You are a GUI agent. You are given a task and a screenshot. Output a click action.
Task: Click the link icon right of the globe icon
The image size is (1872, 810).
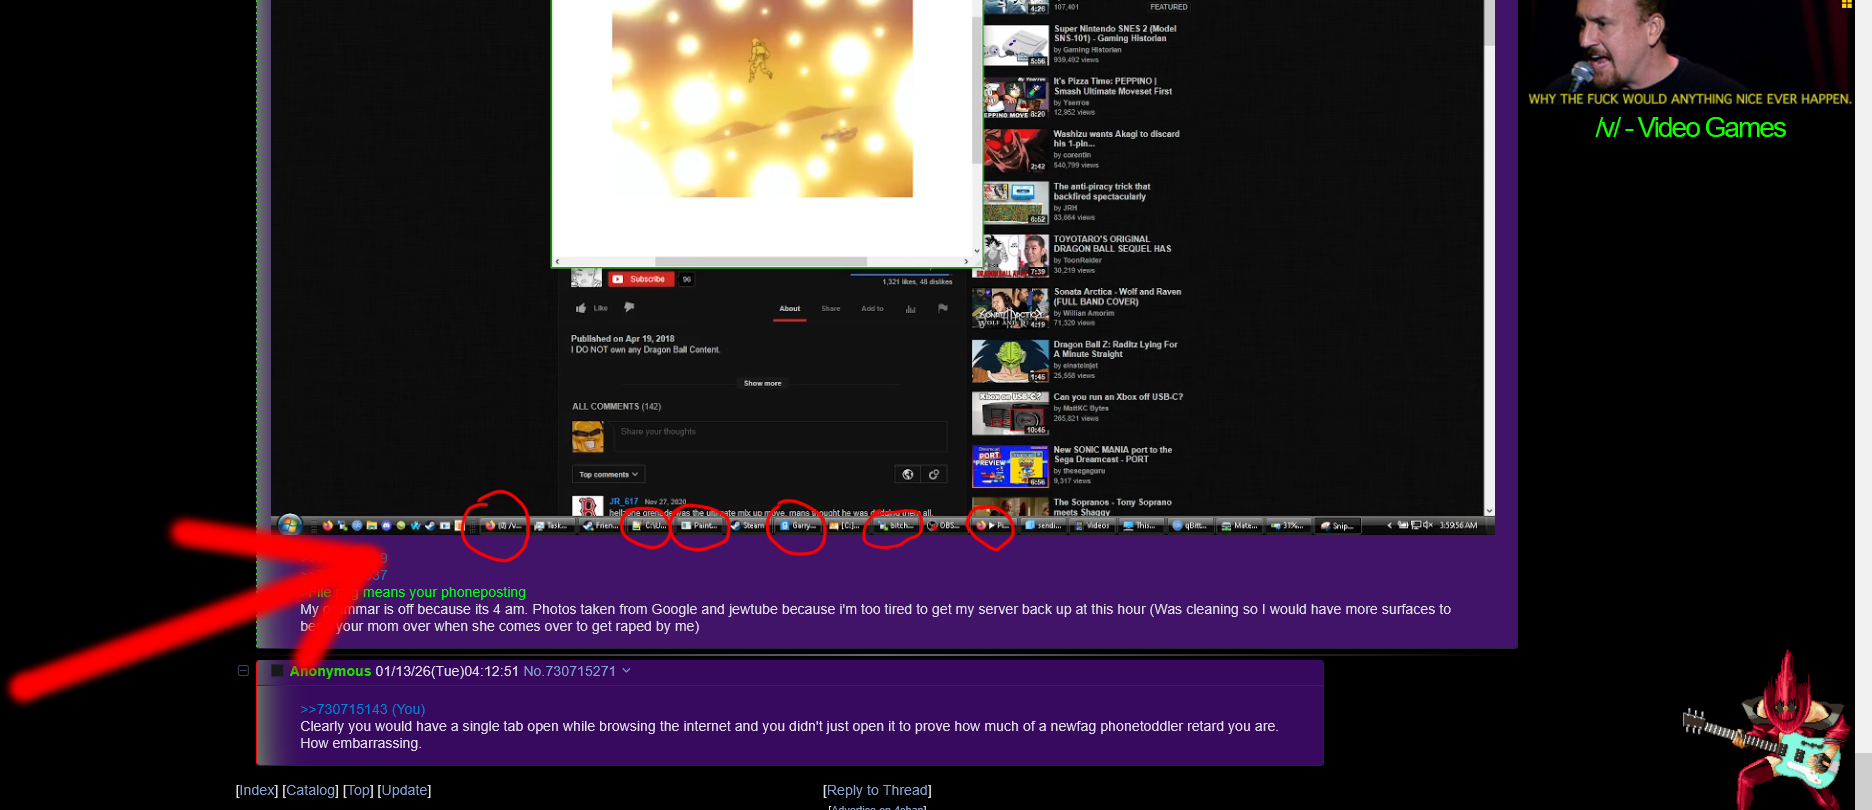pyautogui.click(x=934, y=474)
